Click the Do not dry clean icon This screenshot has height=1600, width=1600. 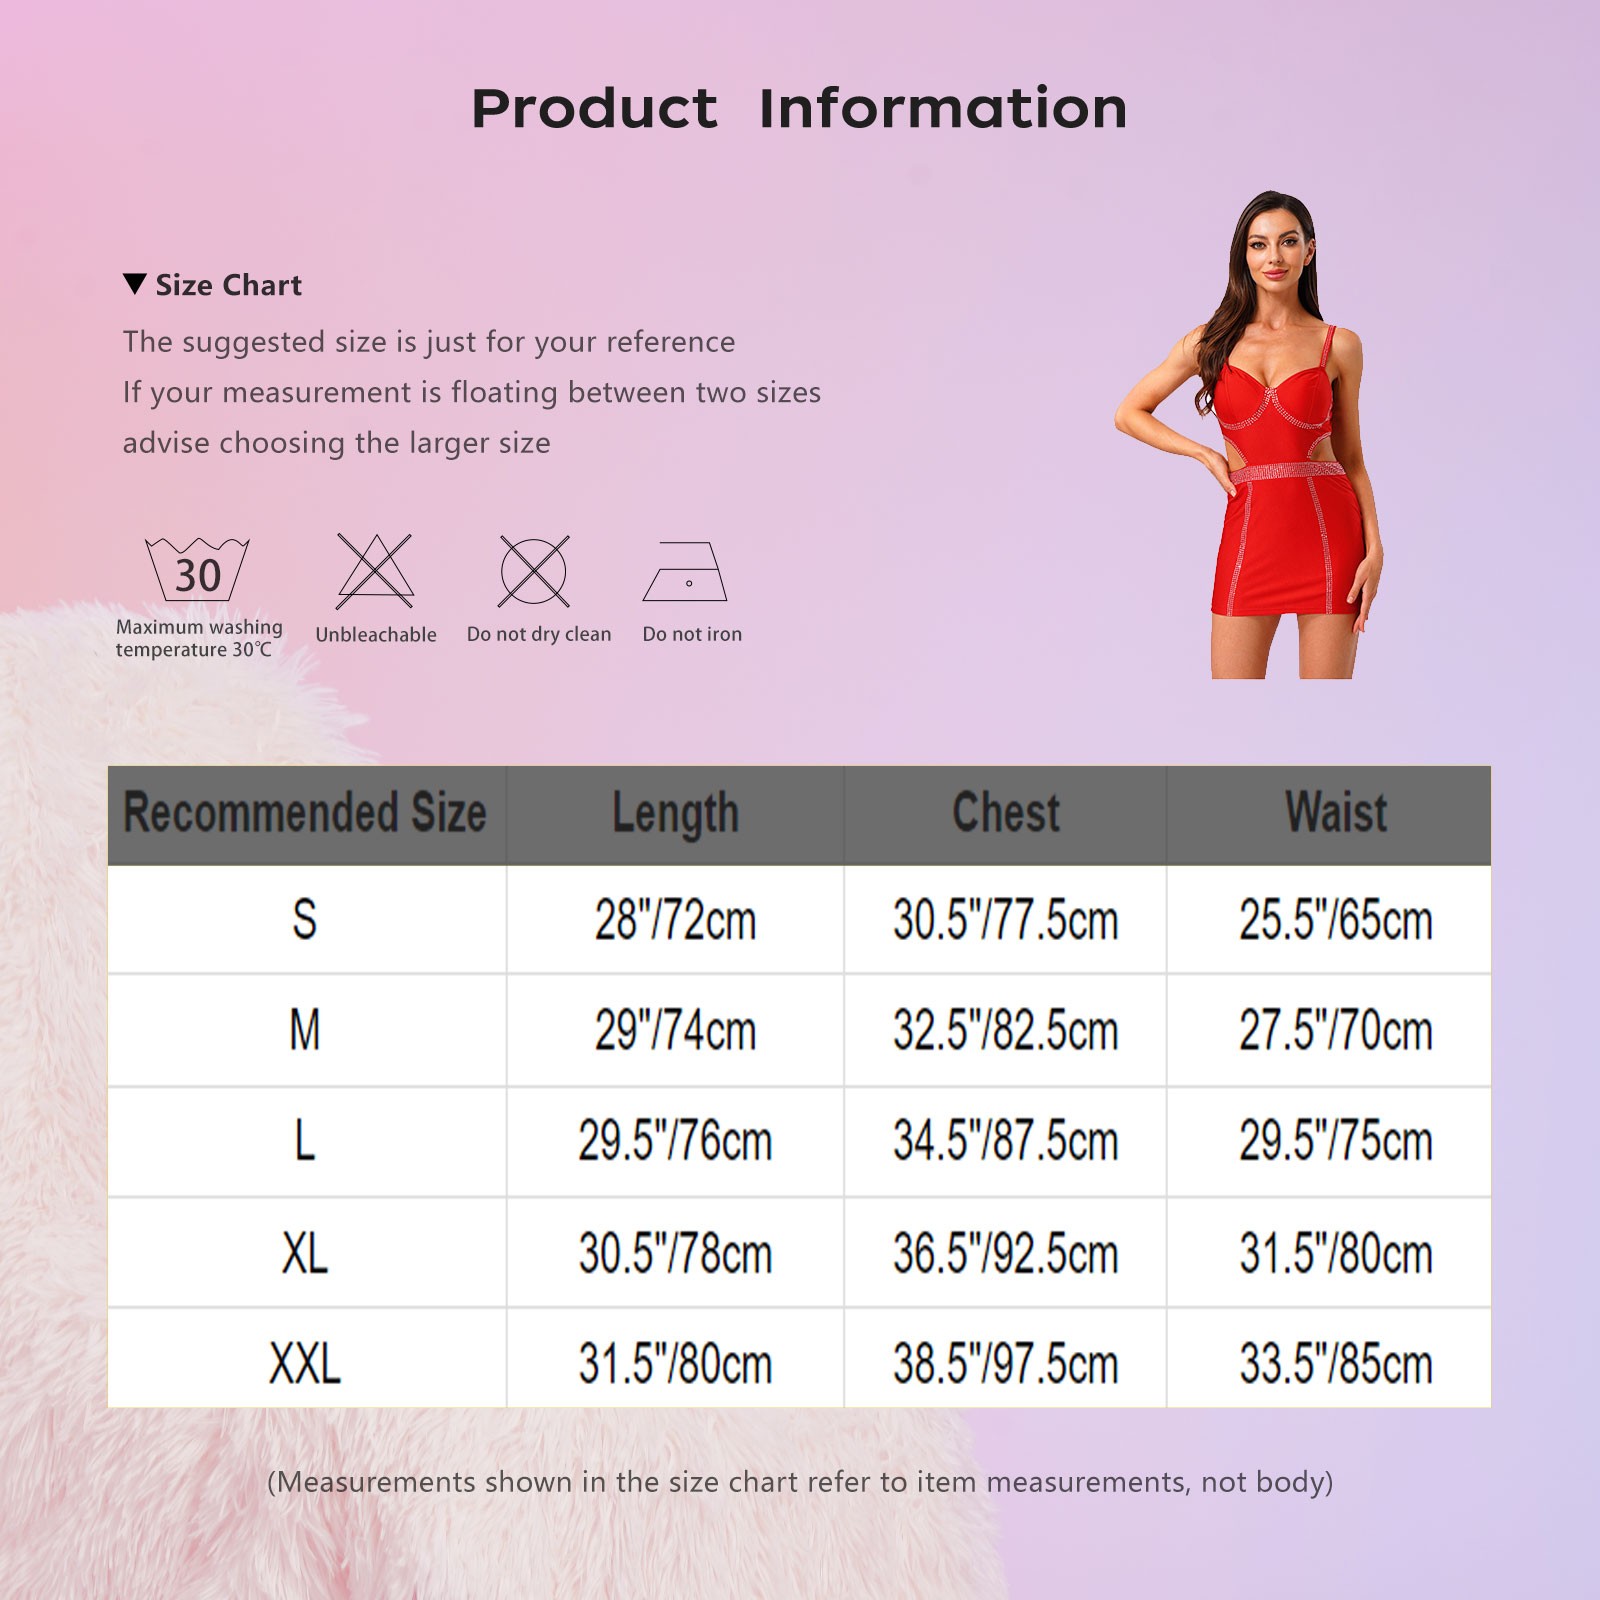click(534, 571)
